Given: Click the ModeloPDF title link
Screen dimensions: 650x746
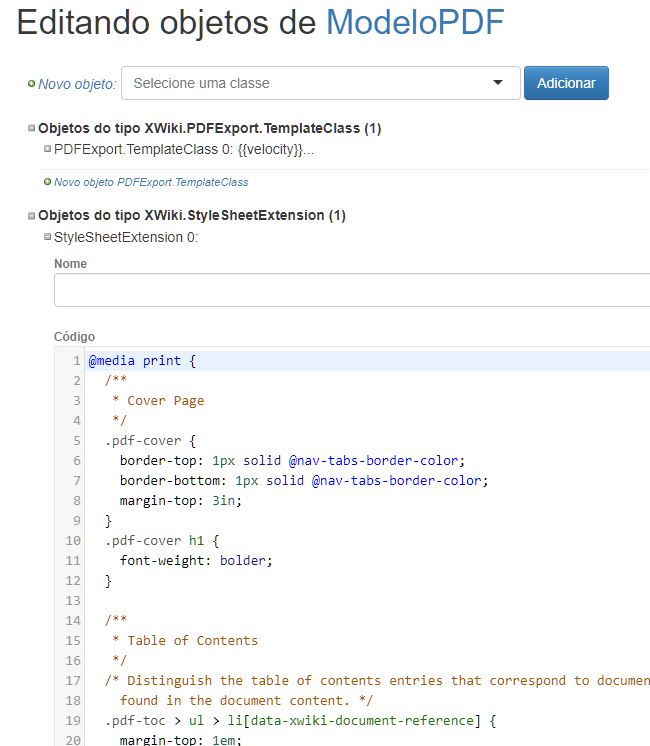Looking at the screenshot, I should 414,22.
